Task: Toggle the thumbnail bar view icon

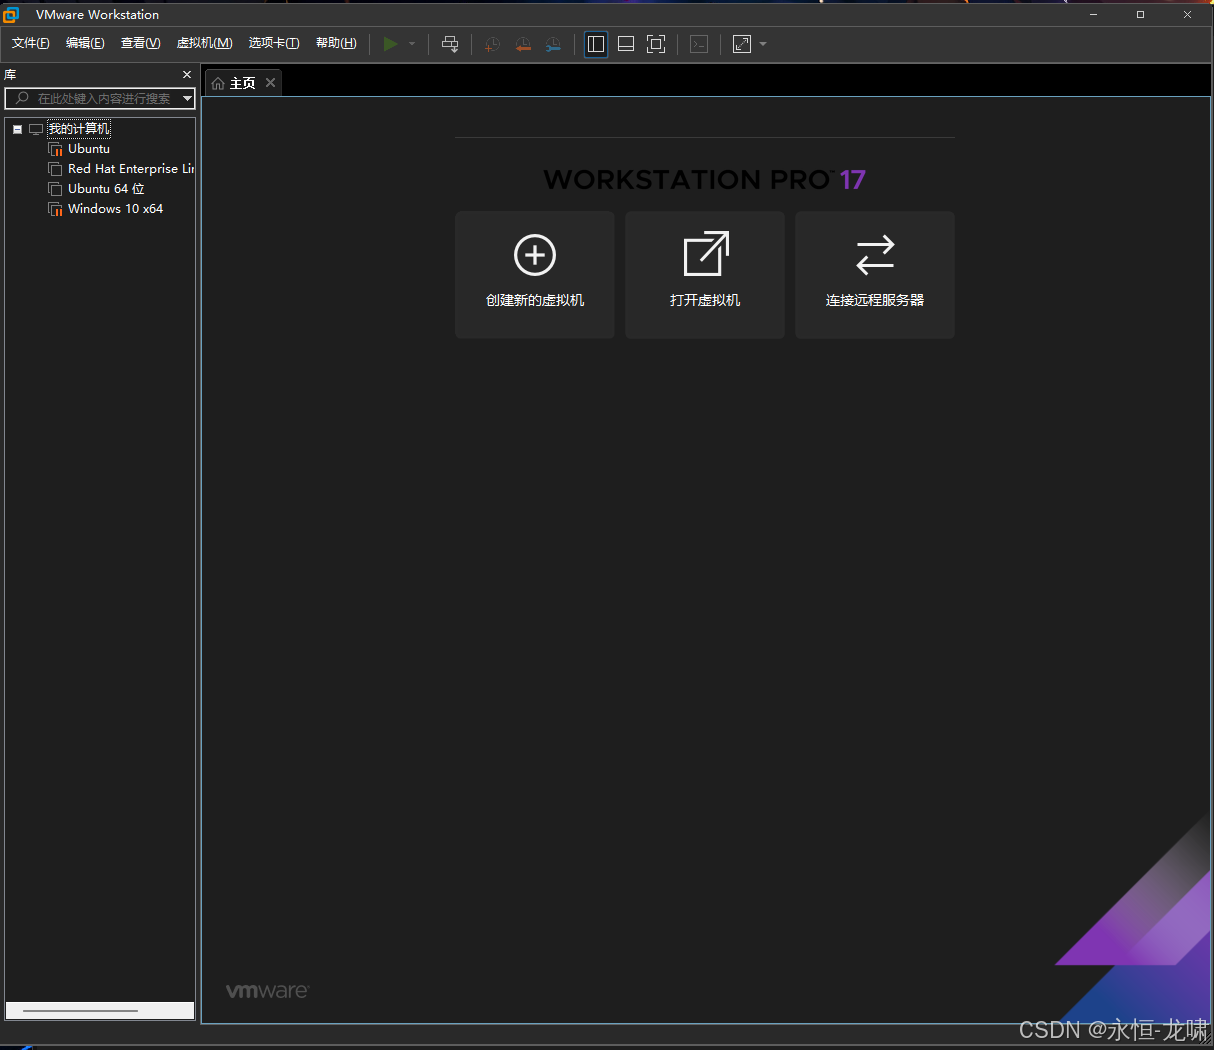Action: click(626, 44)
